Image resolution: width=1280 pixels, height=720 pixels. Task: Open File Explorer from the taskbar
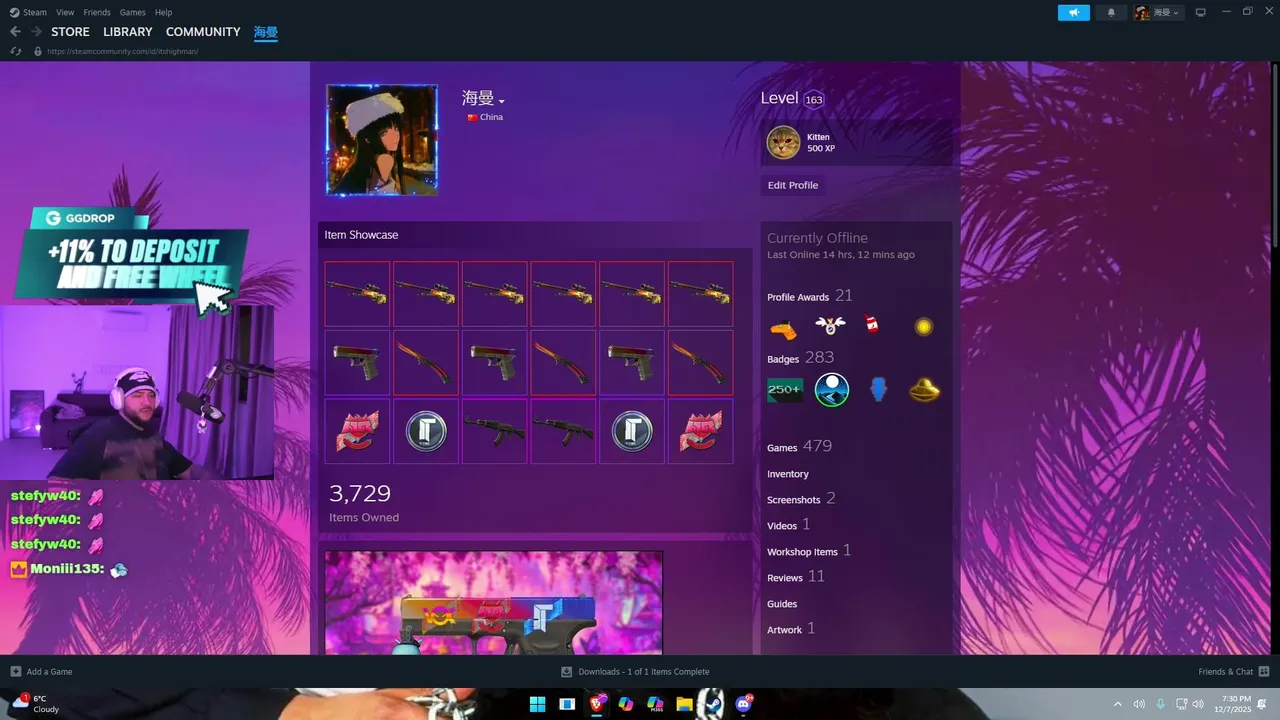tap(684, 704)
